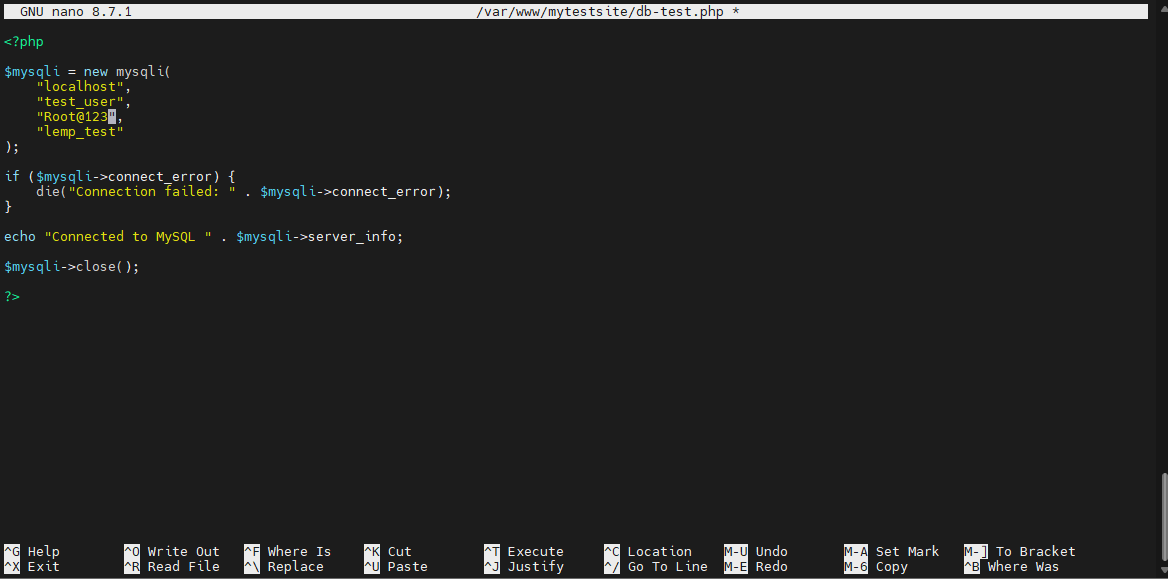Click the "lemp_test" database string
1168x579 pixels.
80,131
